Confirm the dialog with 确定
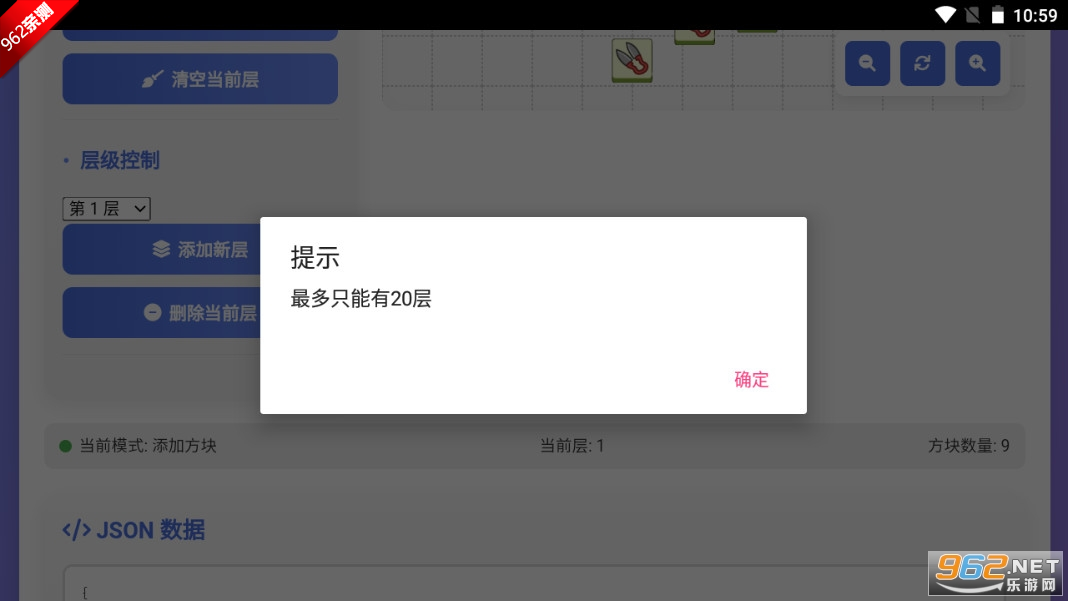 pyautogui.click(x=751, y=380)
